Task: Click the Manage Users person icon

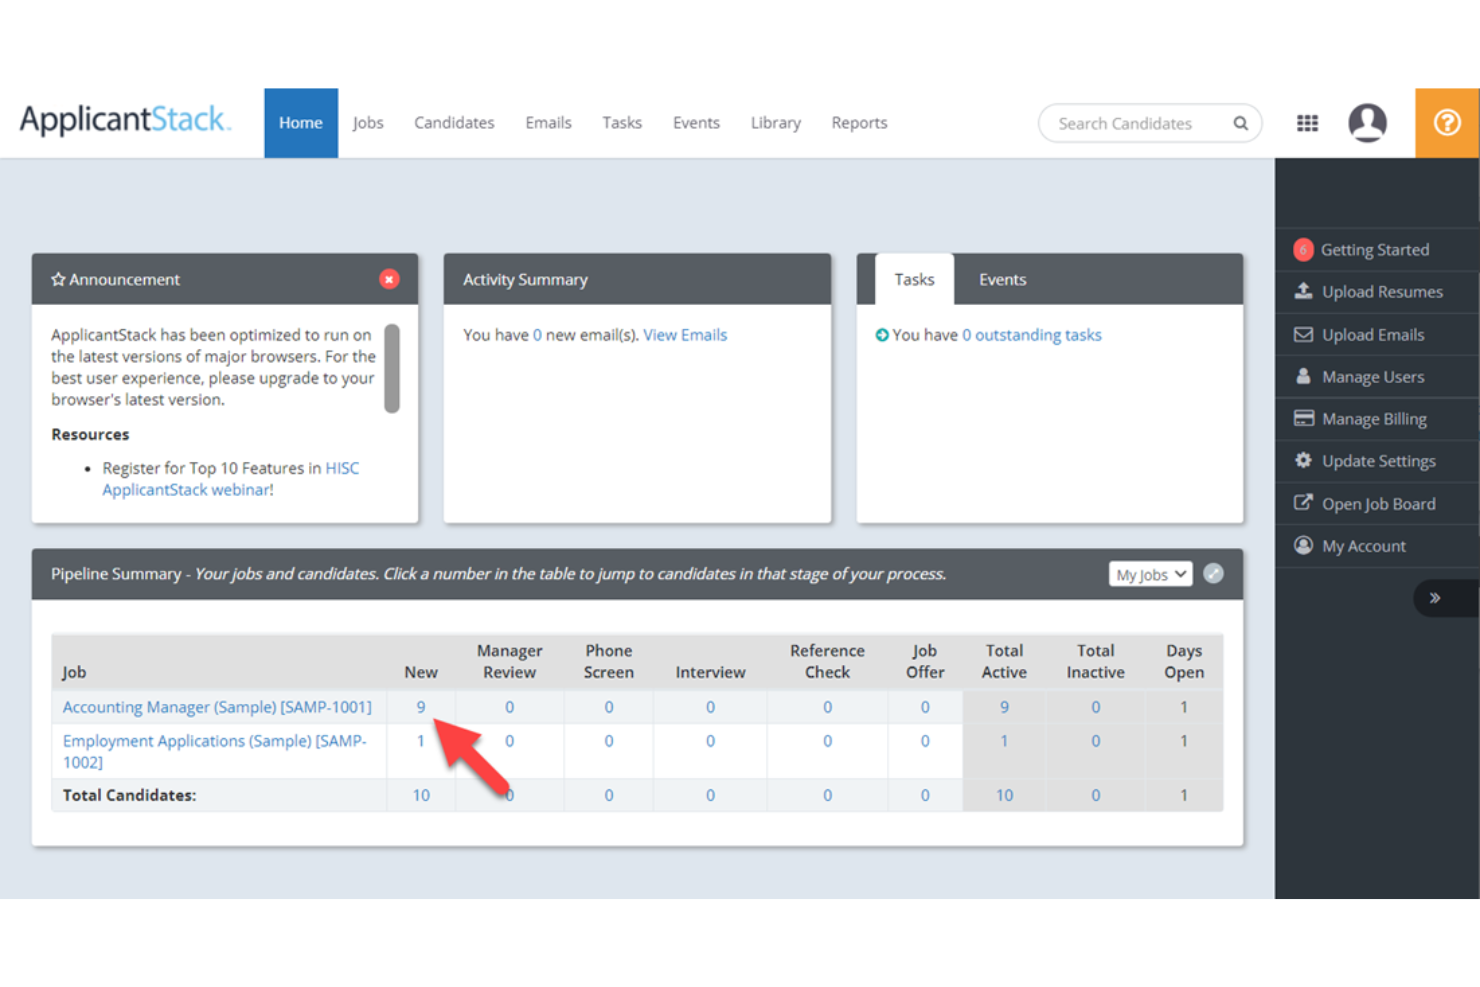Action: [x=1303, y=376]
